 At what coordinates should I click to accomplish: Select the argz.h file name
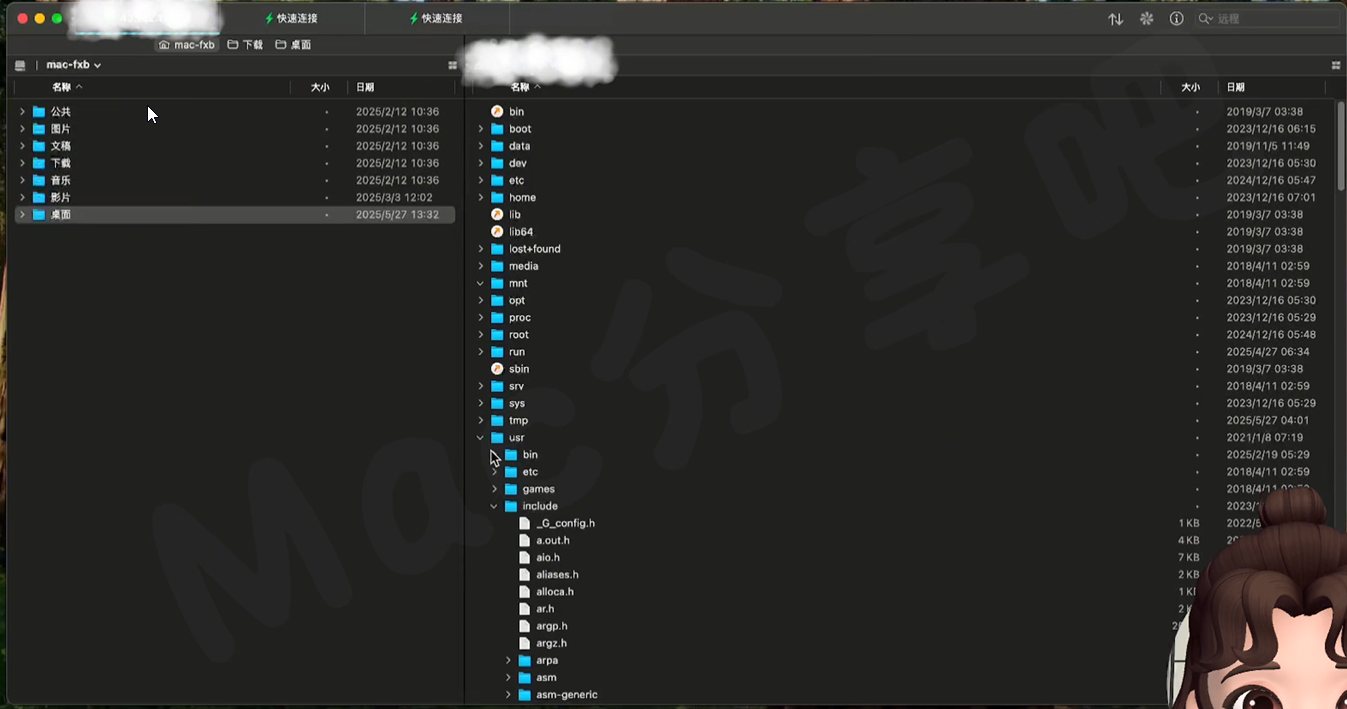tap(551, 643)
